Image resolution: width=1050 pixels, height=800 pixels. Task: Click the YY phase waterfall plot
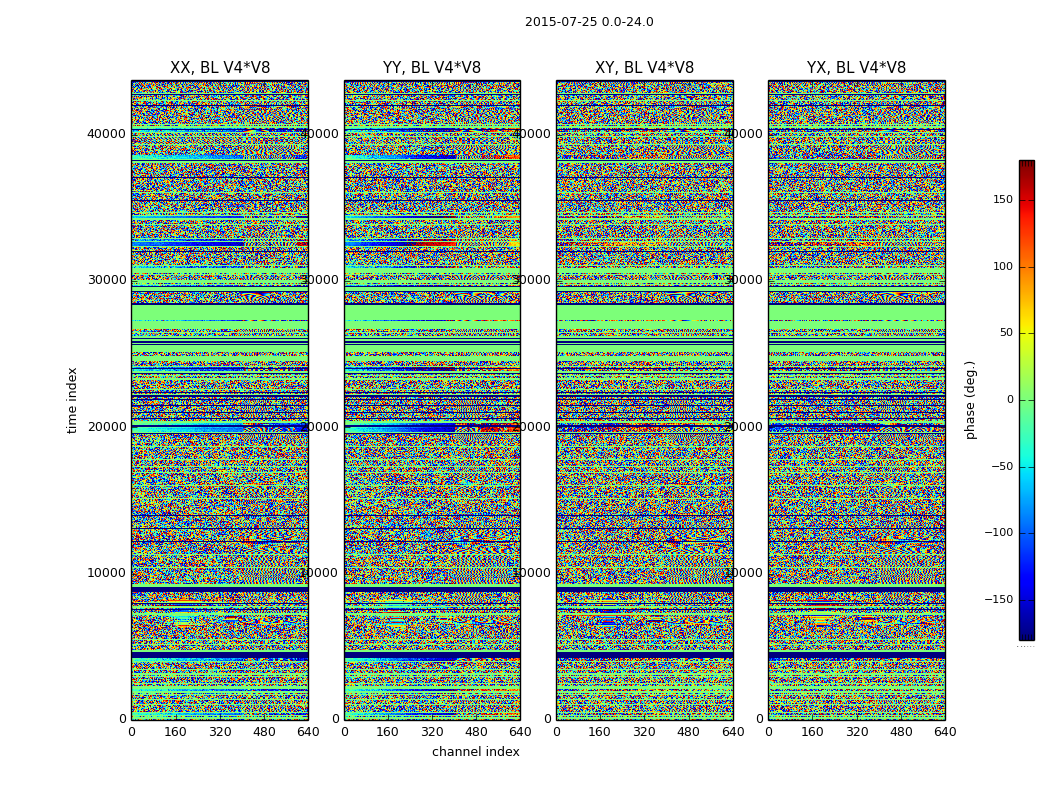click(432, 400)
